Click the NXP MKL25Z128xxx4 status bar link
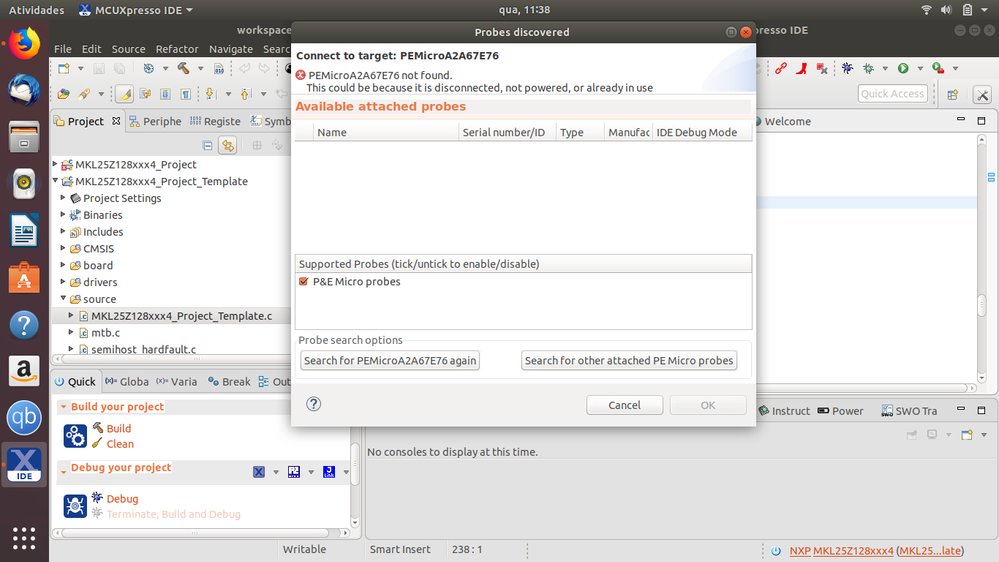Screen dimensions: 999x562 click(x=841, y=551)
